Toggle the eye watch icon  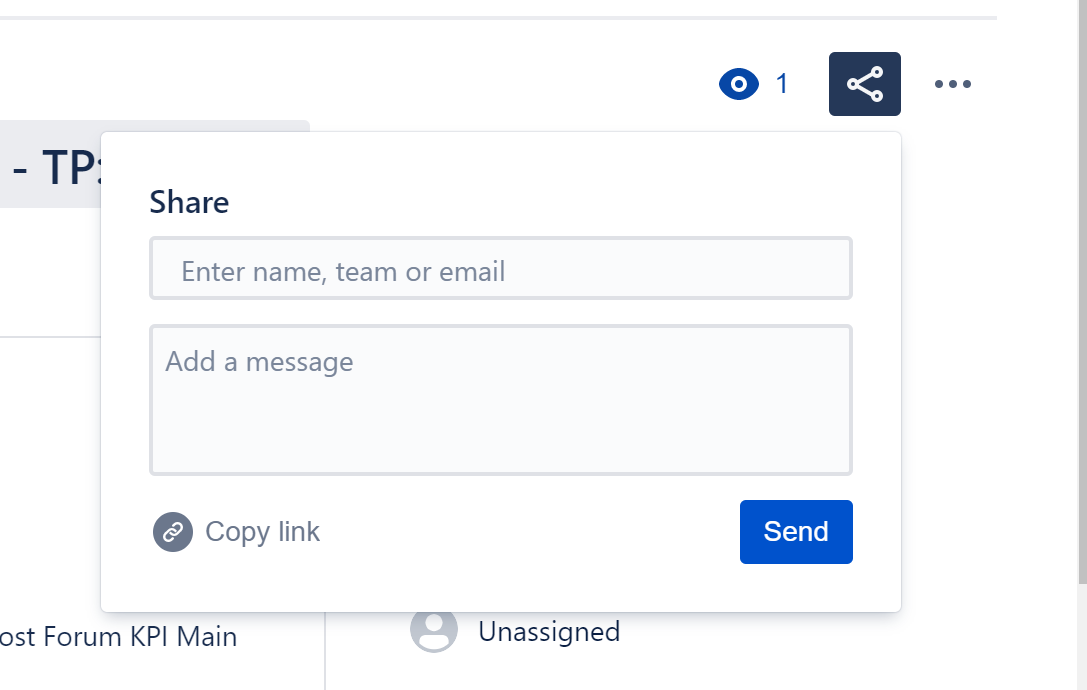[738, 84]
